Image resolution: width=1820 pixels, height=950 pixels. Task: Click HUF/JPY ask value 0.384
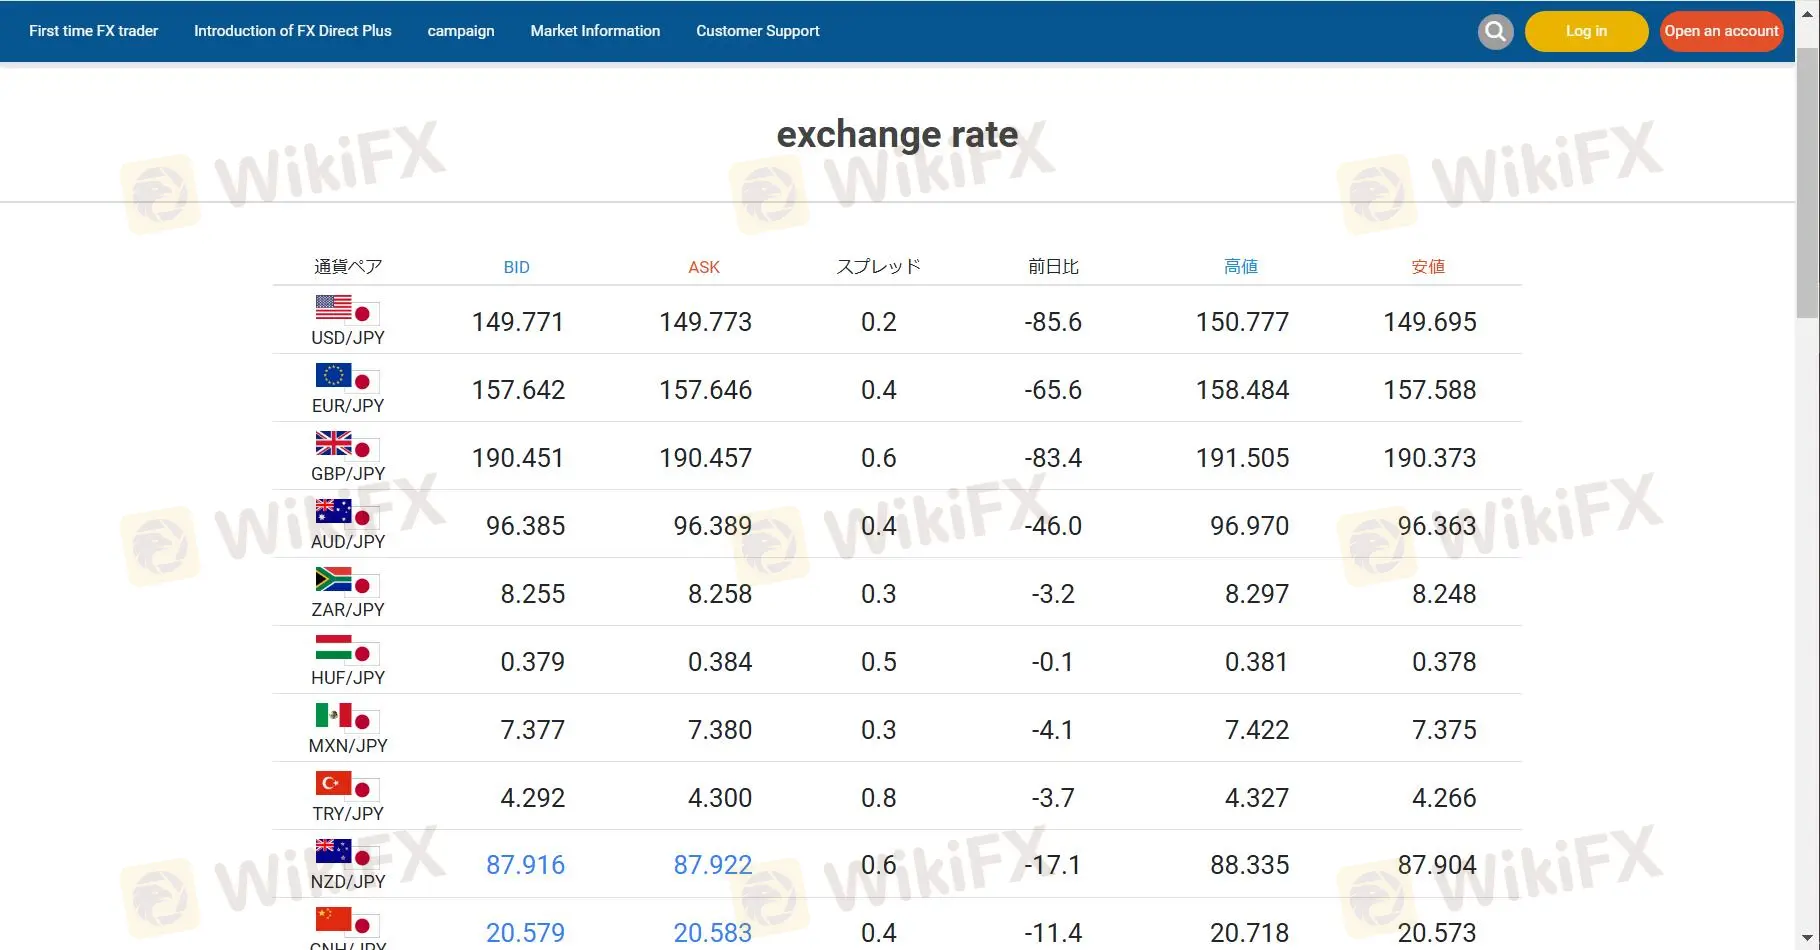pos(720,662)
